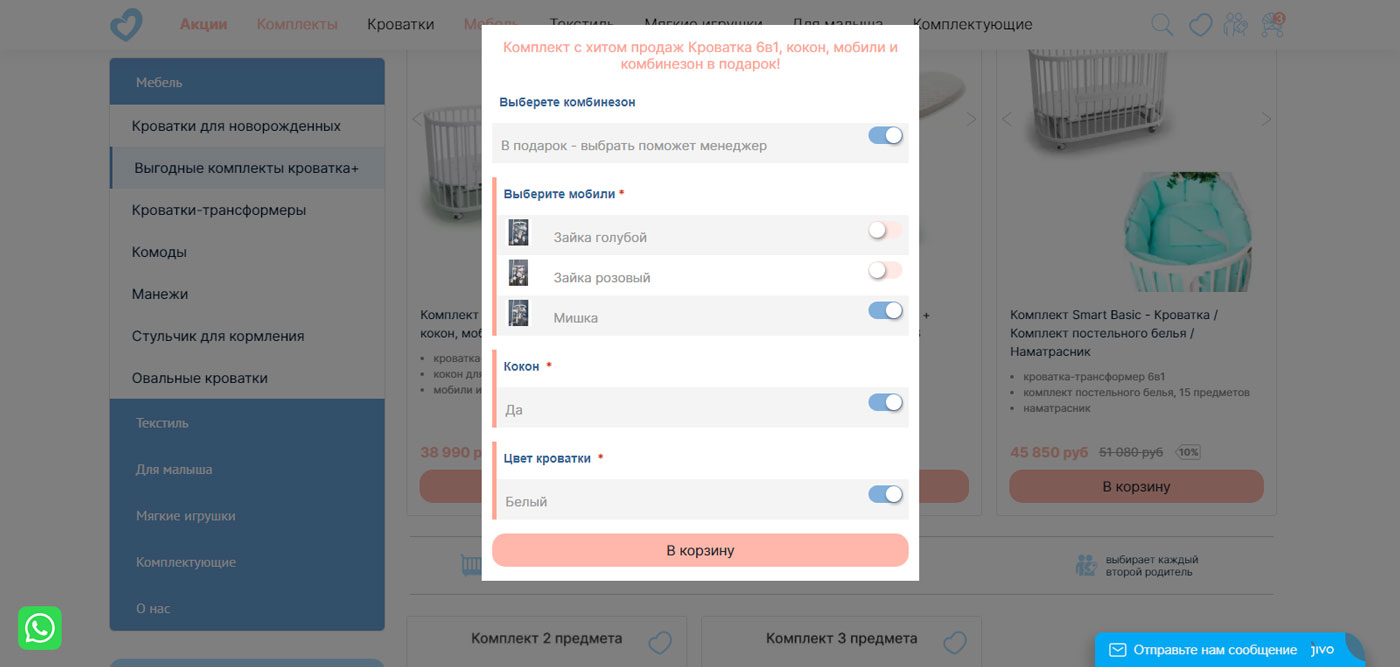Open the stroller cart icon
1400x667 pixels.
[1273, 24]
